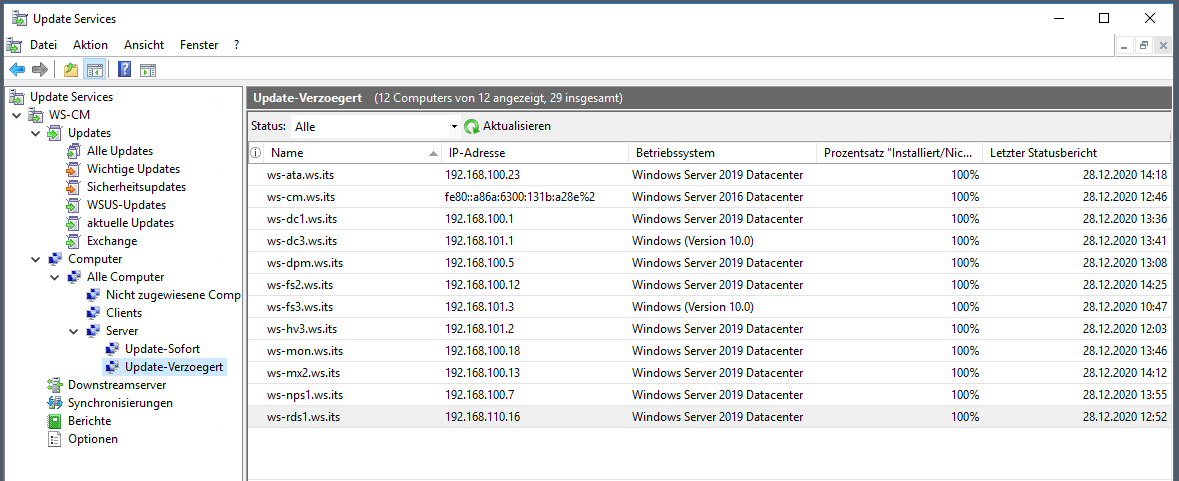Click the aktuelle Updates icon
Image resolution: width=1179 pixels, height=481 pixels.
point(73,223)
